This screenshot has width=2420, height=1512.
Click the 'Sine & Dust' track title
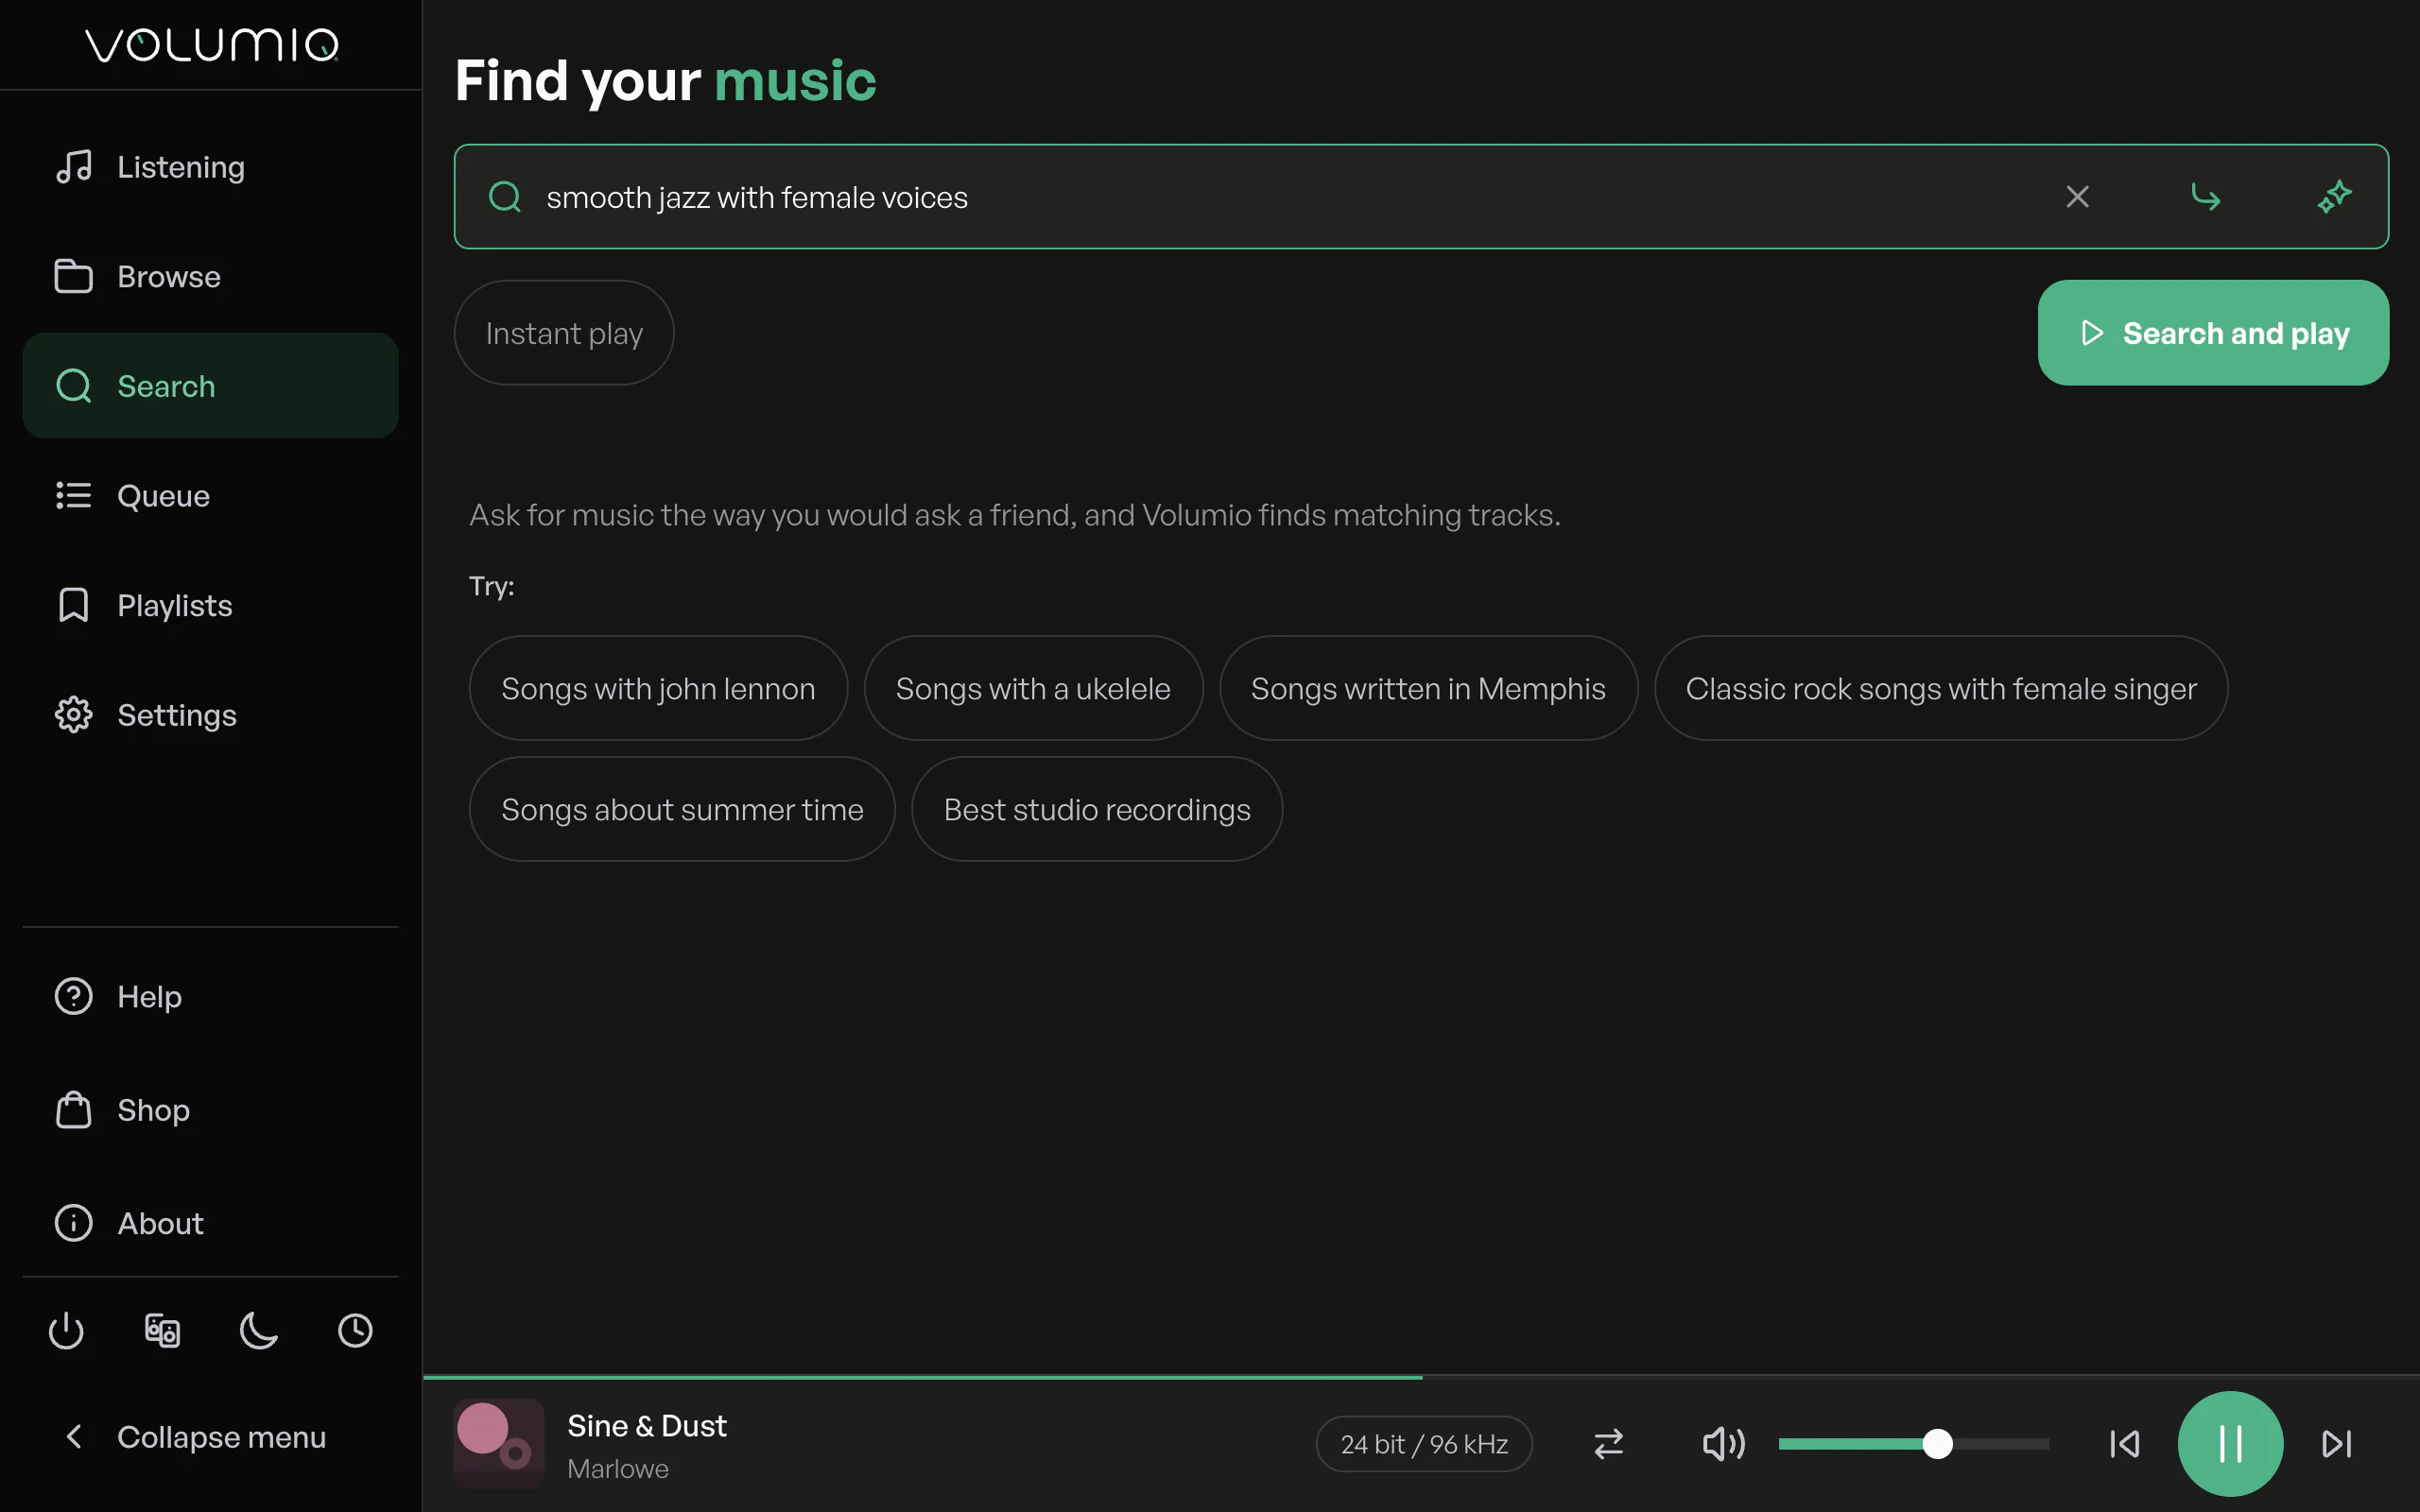[x=647, y=1426]
